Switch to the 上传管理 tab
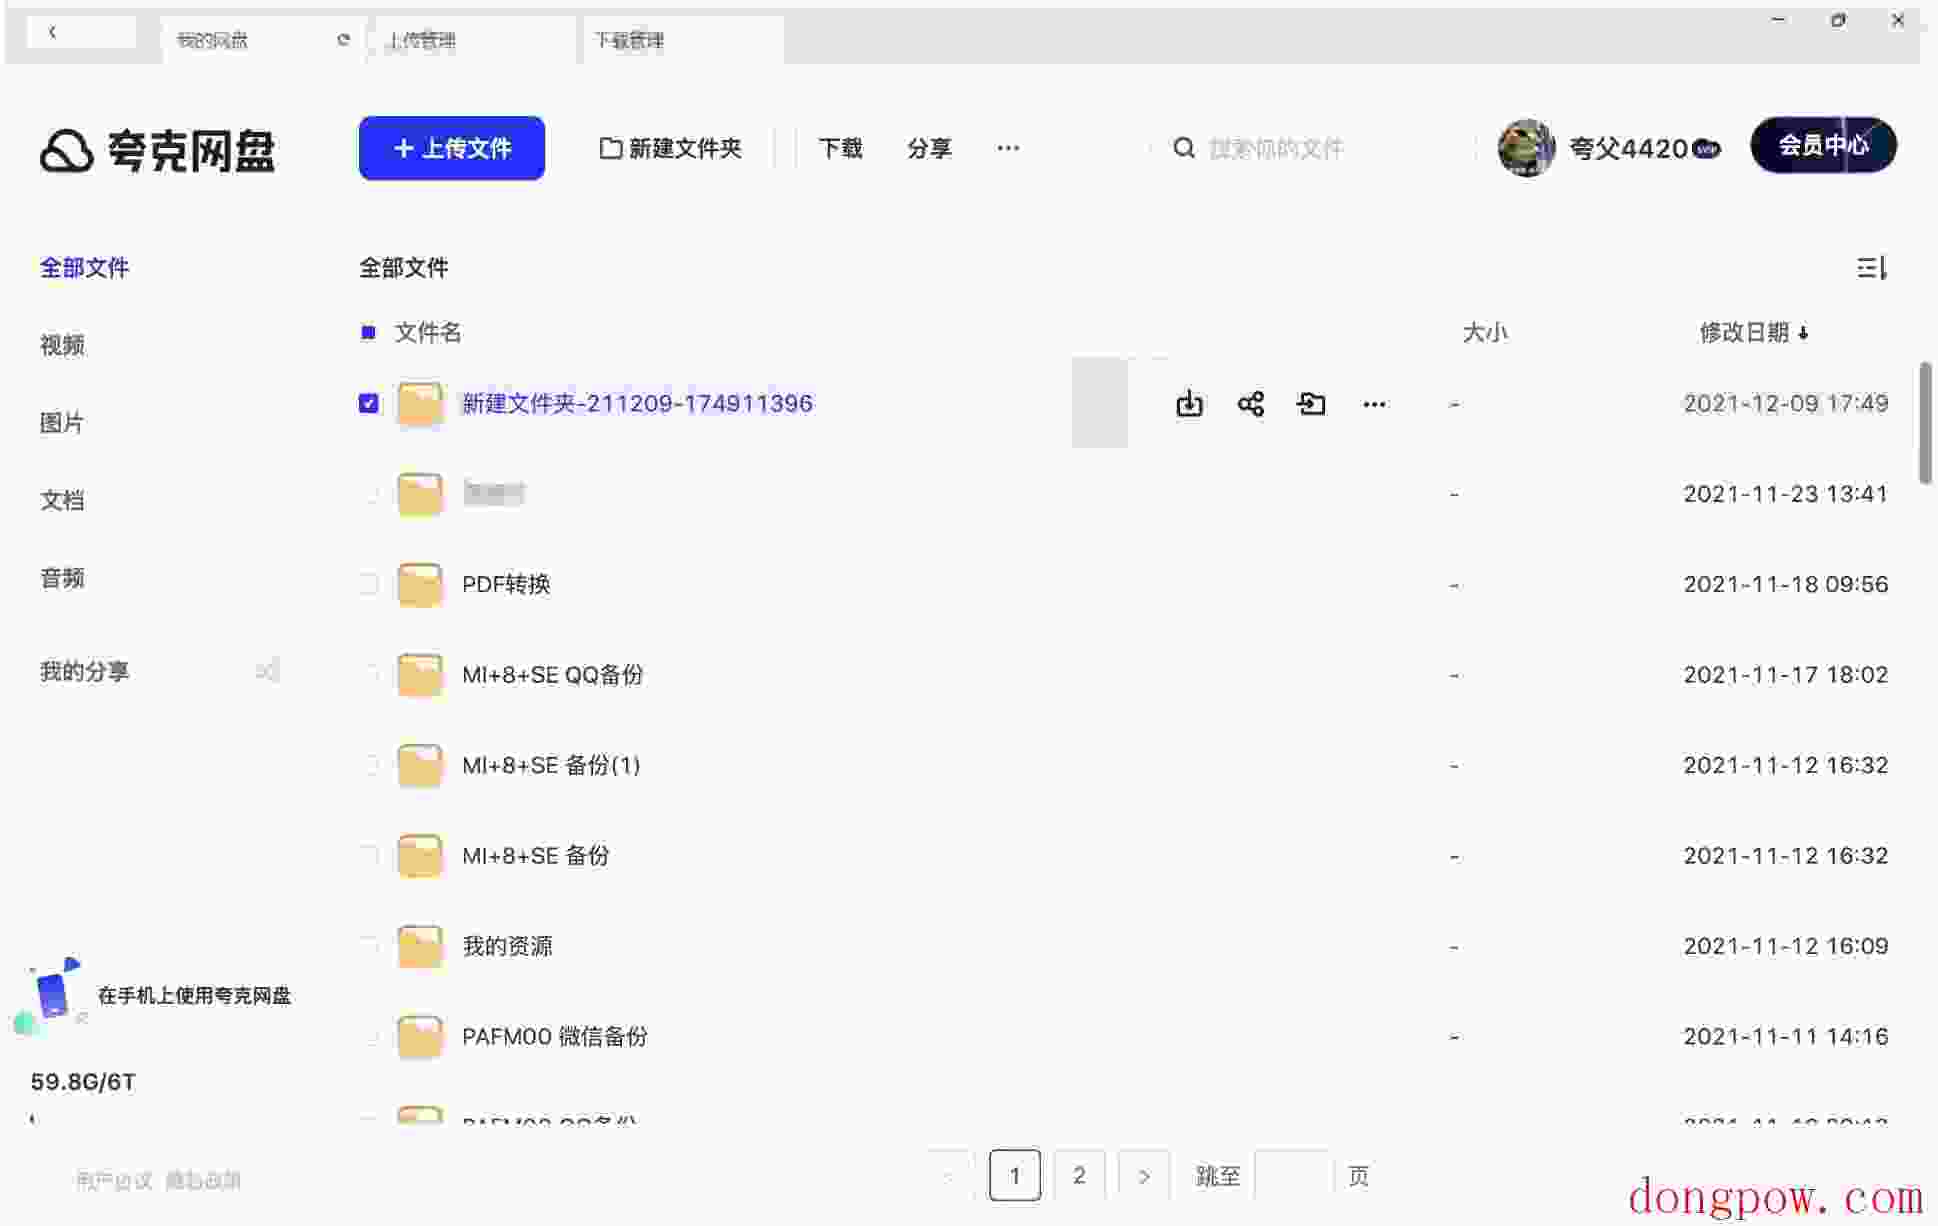This screenshot has width=1938, height=1226. click(471, 40)
